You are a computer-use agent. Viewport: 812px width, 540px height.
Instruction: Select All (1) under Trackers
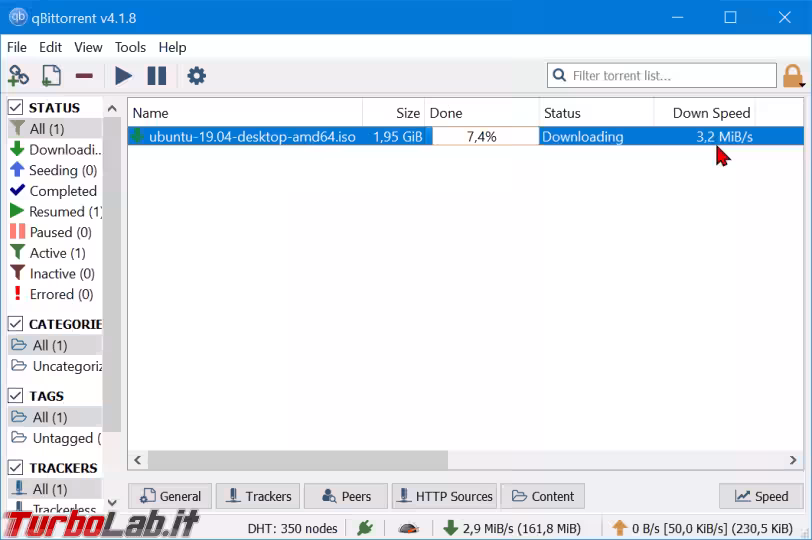point(55,489)
